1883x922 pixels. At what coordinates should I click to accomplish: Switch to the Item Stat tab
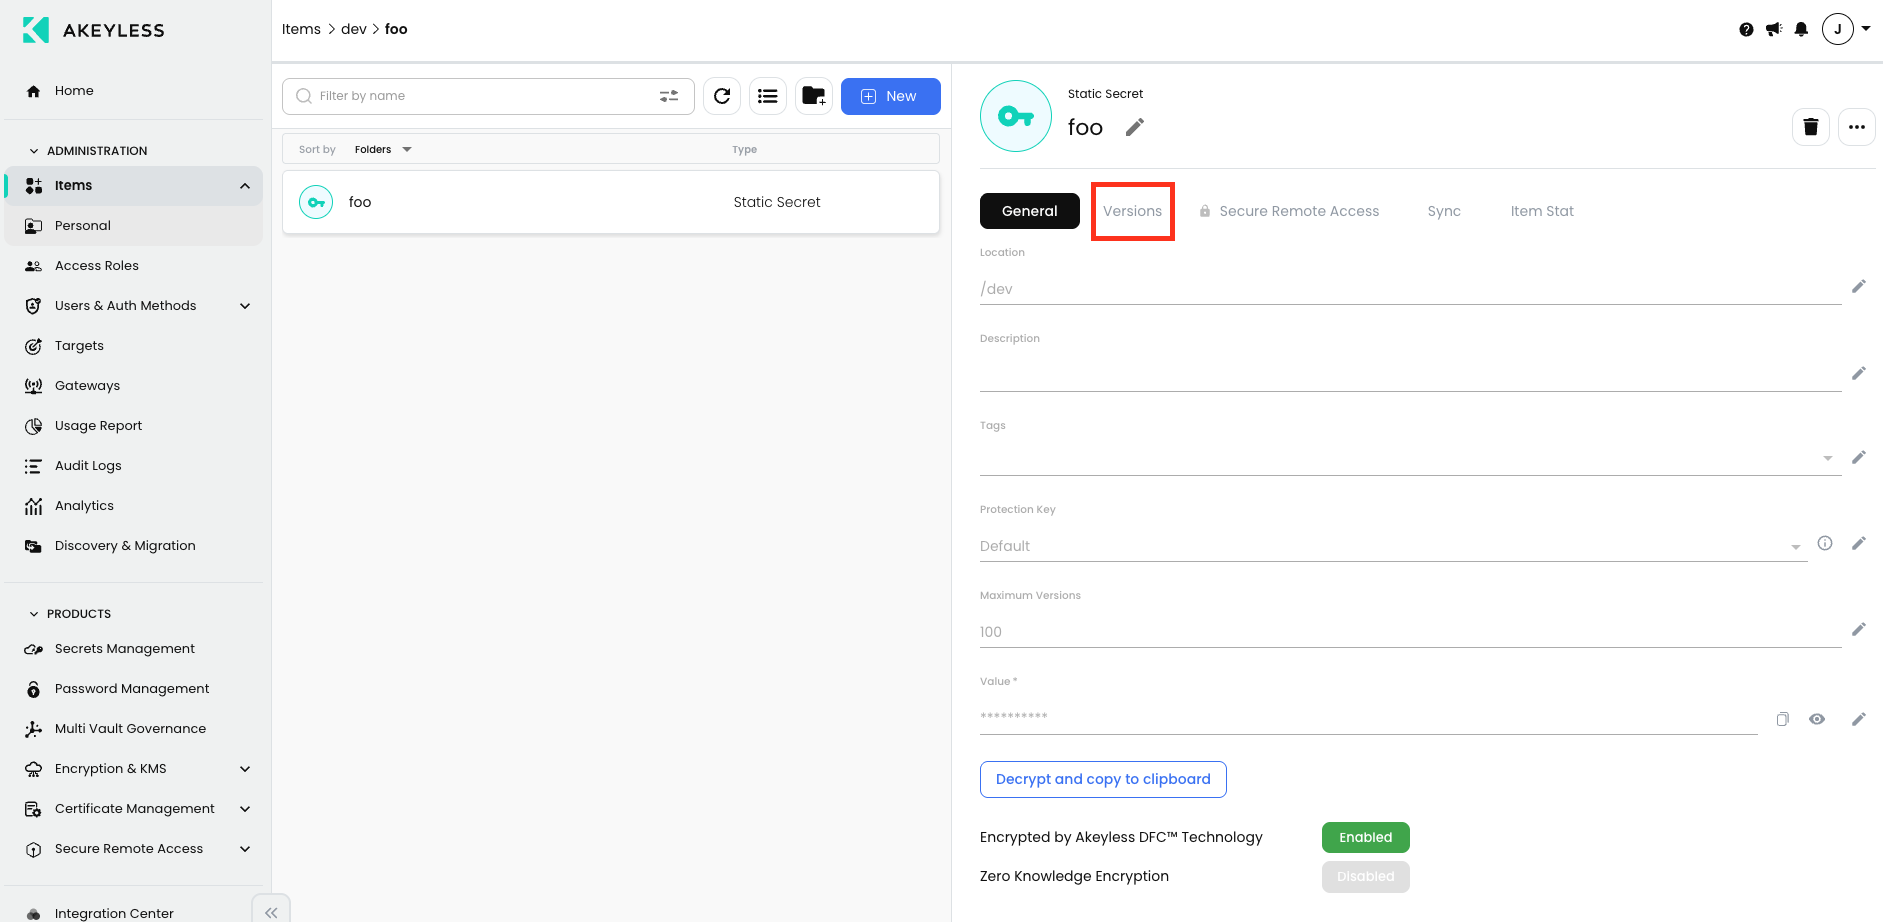pyautogui.click(x=1542, y=211)
